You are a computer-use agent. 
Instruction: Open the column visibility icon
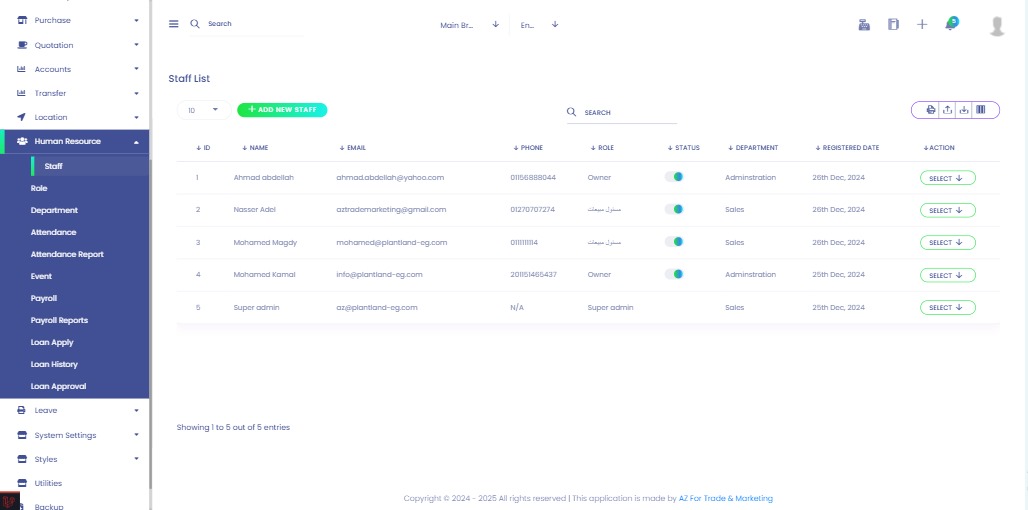click(x=981, y=110)
